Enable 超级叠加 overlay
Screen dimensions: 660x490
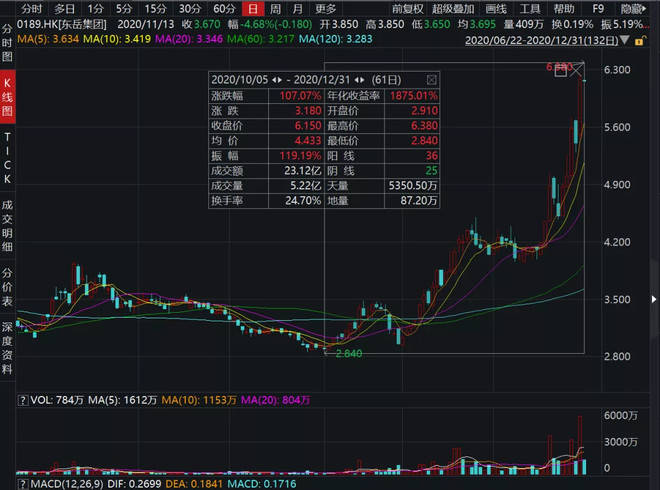point(446,8)
